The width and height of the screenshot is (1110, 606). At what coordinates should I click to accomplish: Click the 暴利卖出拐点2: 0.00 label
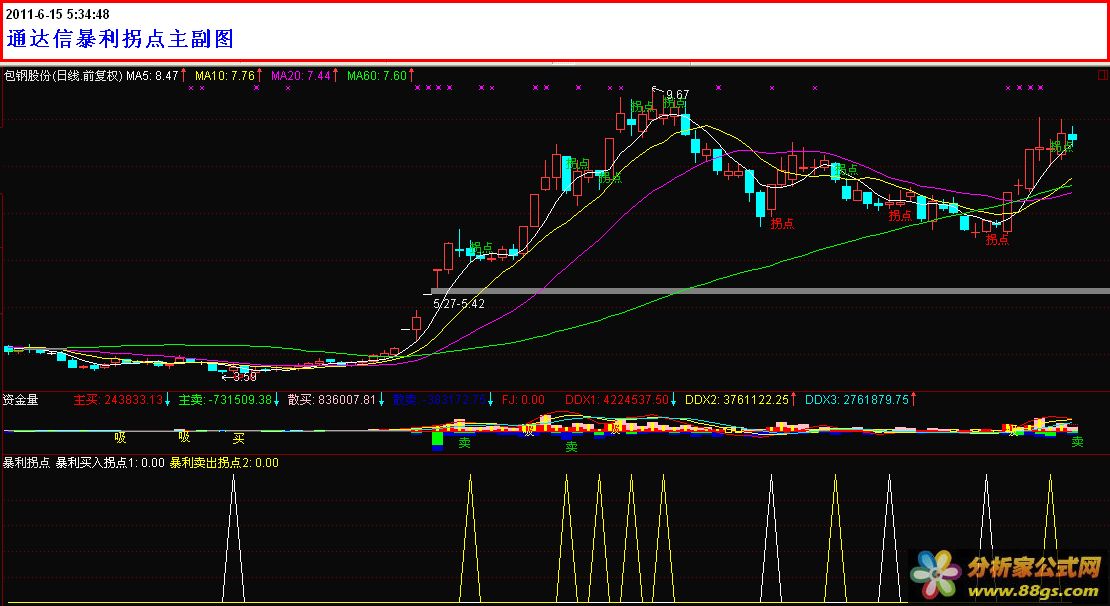[224, 463]
